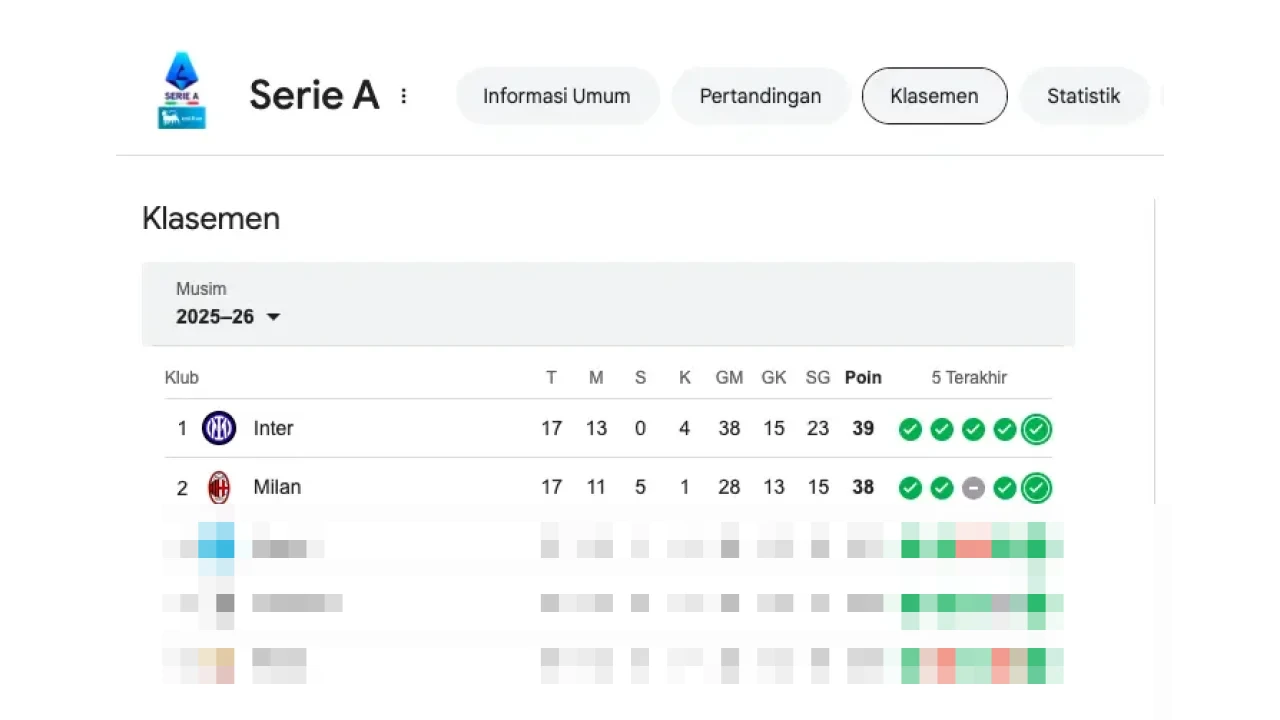Click the Inter club crest
1280x720 pixels.
click(x=219, y=428)
